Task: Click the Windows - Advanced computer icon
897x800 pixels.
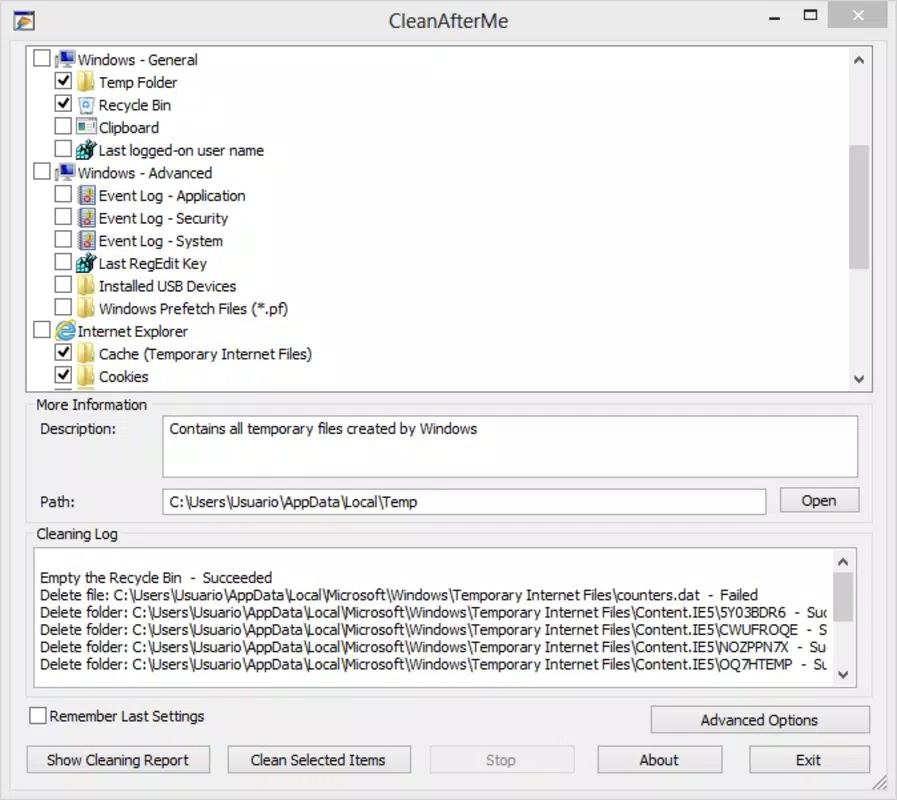Action: 65,172
